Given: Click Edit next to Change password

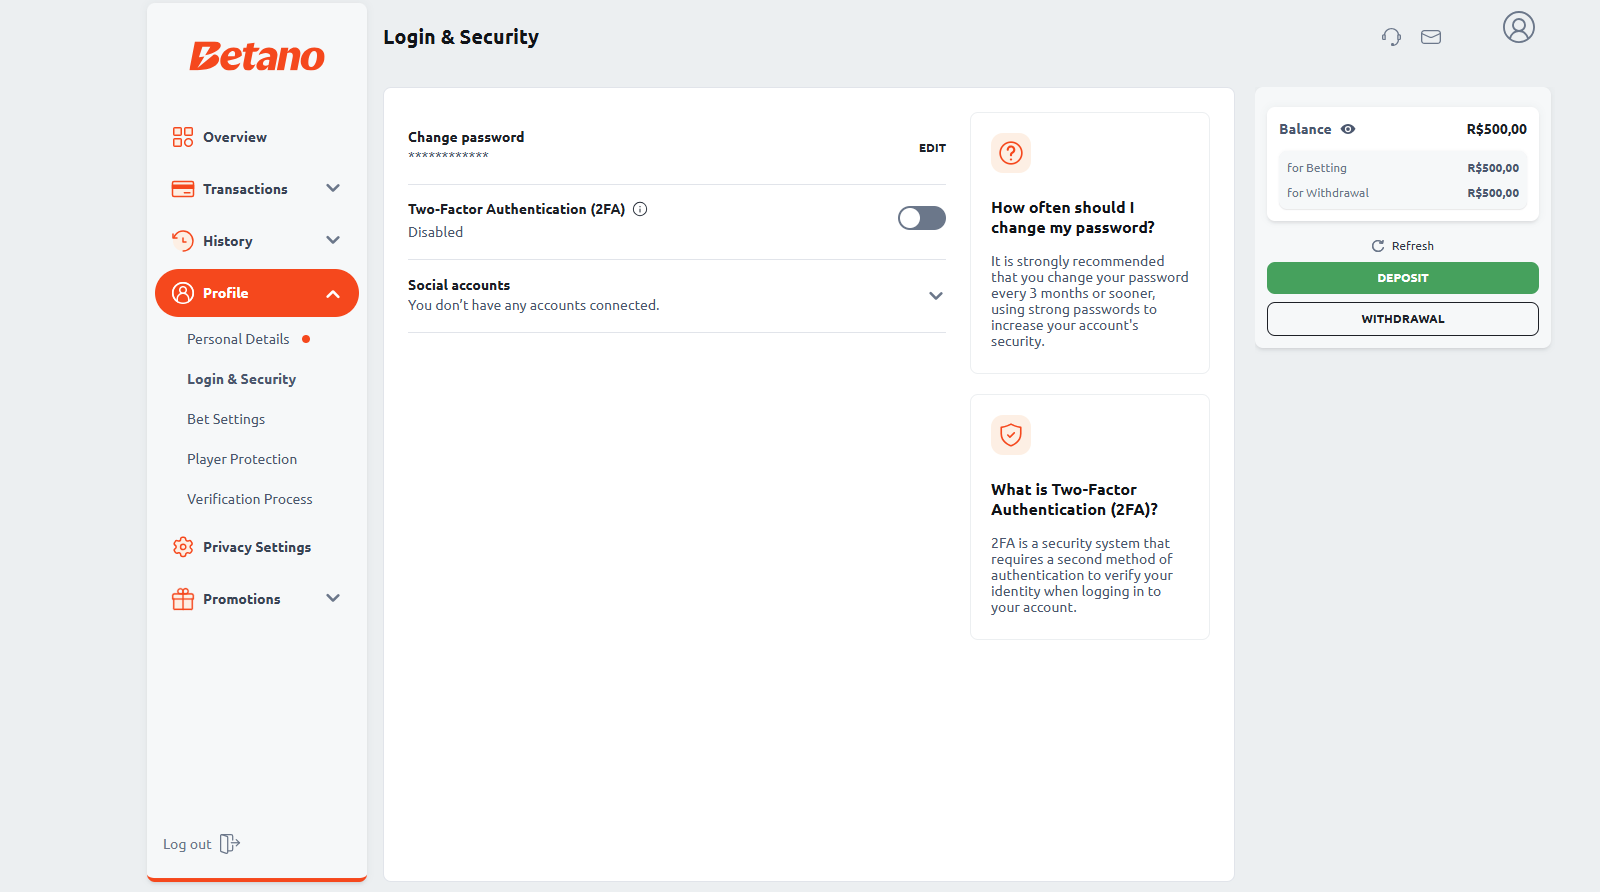Looking at the screenshot, I should pyautogui.click(x=932, y=148).
